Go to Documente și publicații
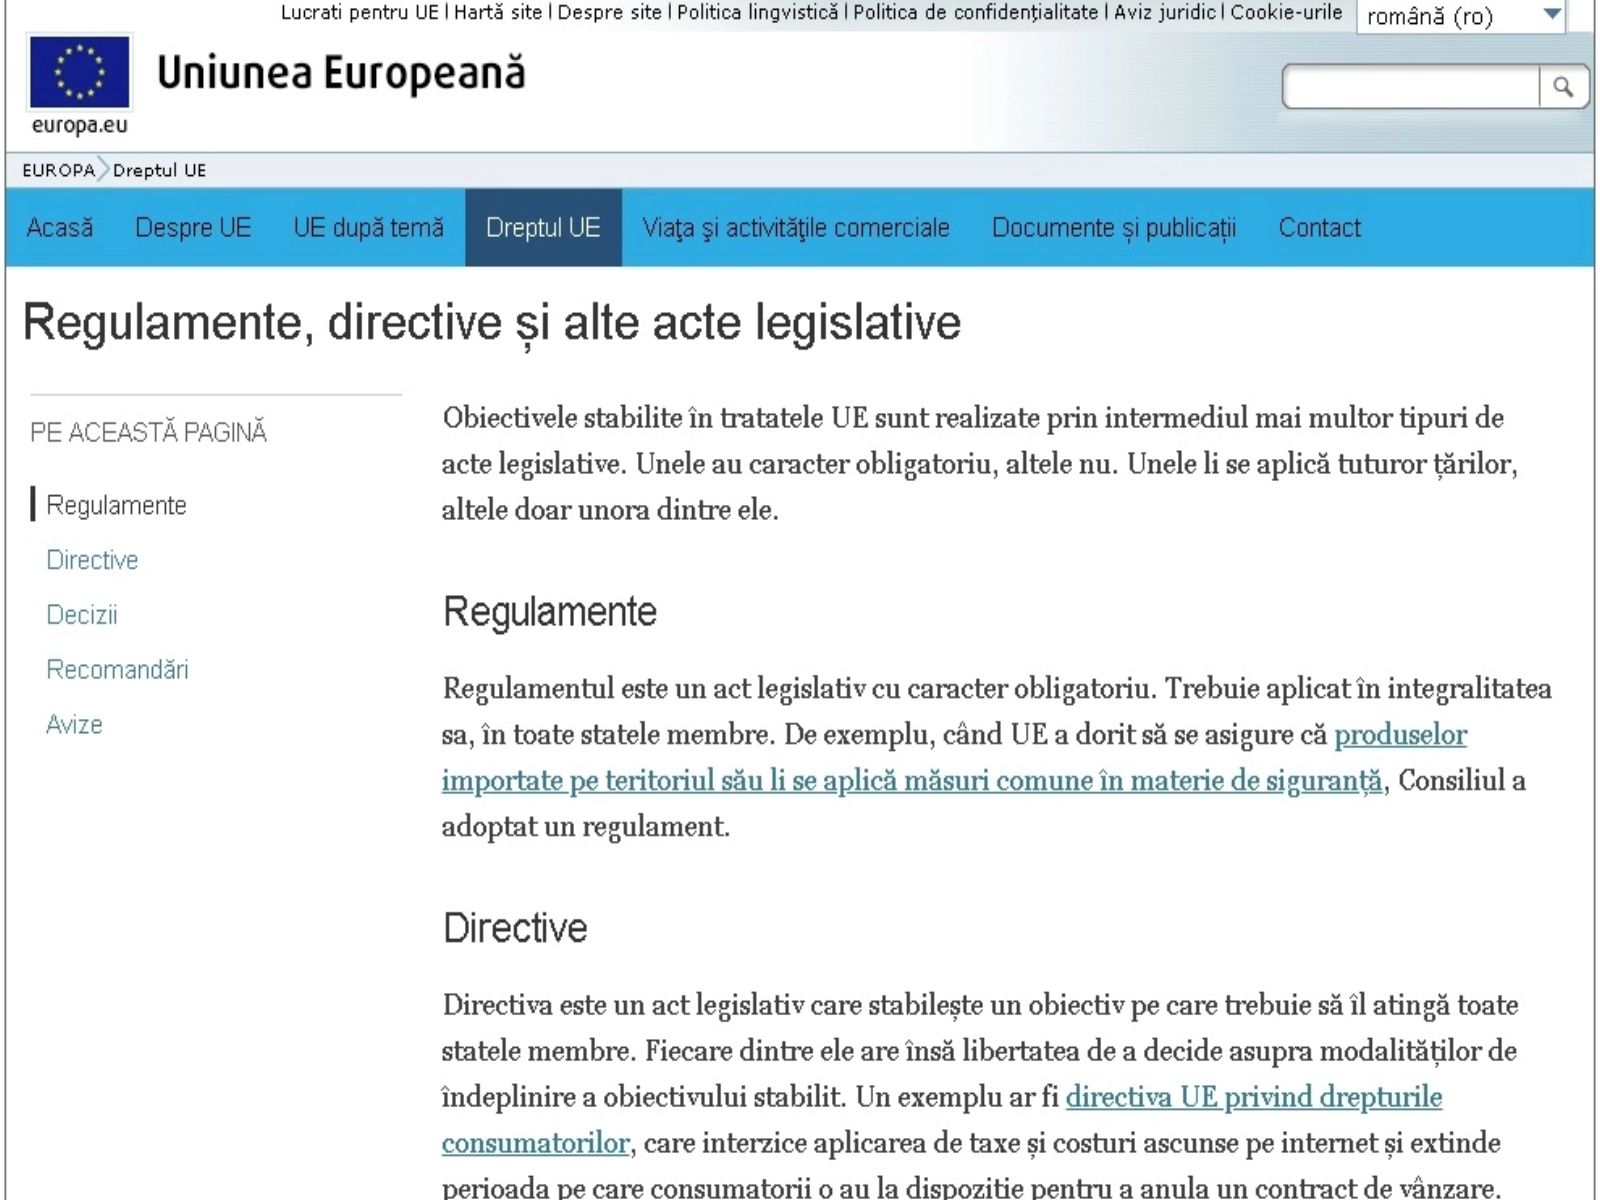This screenshot has width=1600, height=1200. [x=1113, y=228]
